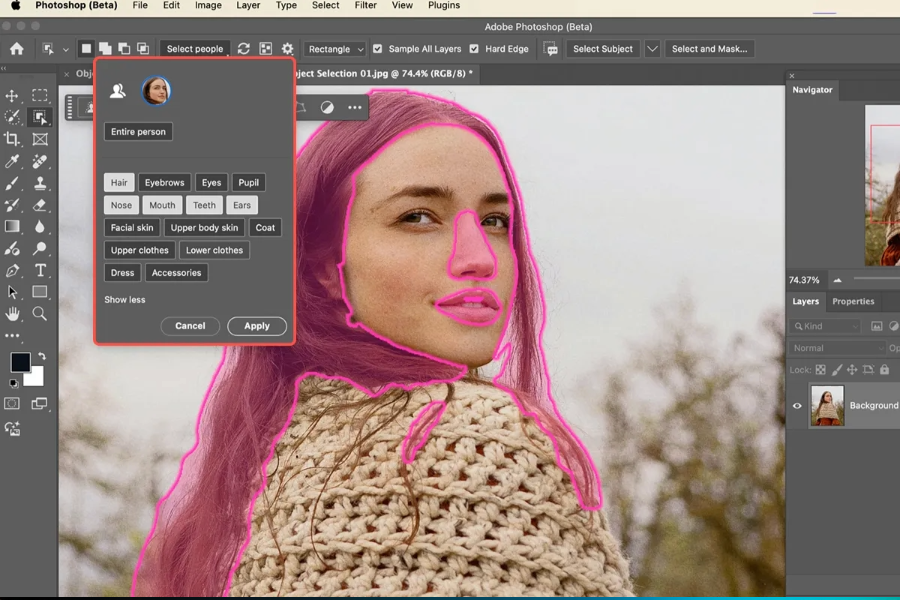Select the Horizontal Type tool
The image size is (900, 600).
(x=40, y=270)
